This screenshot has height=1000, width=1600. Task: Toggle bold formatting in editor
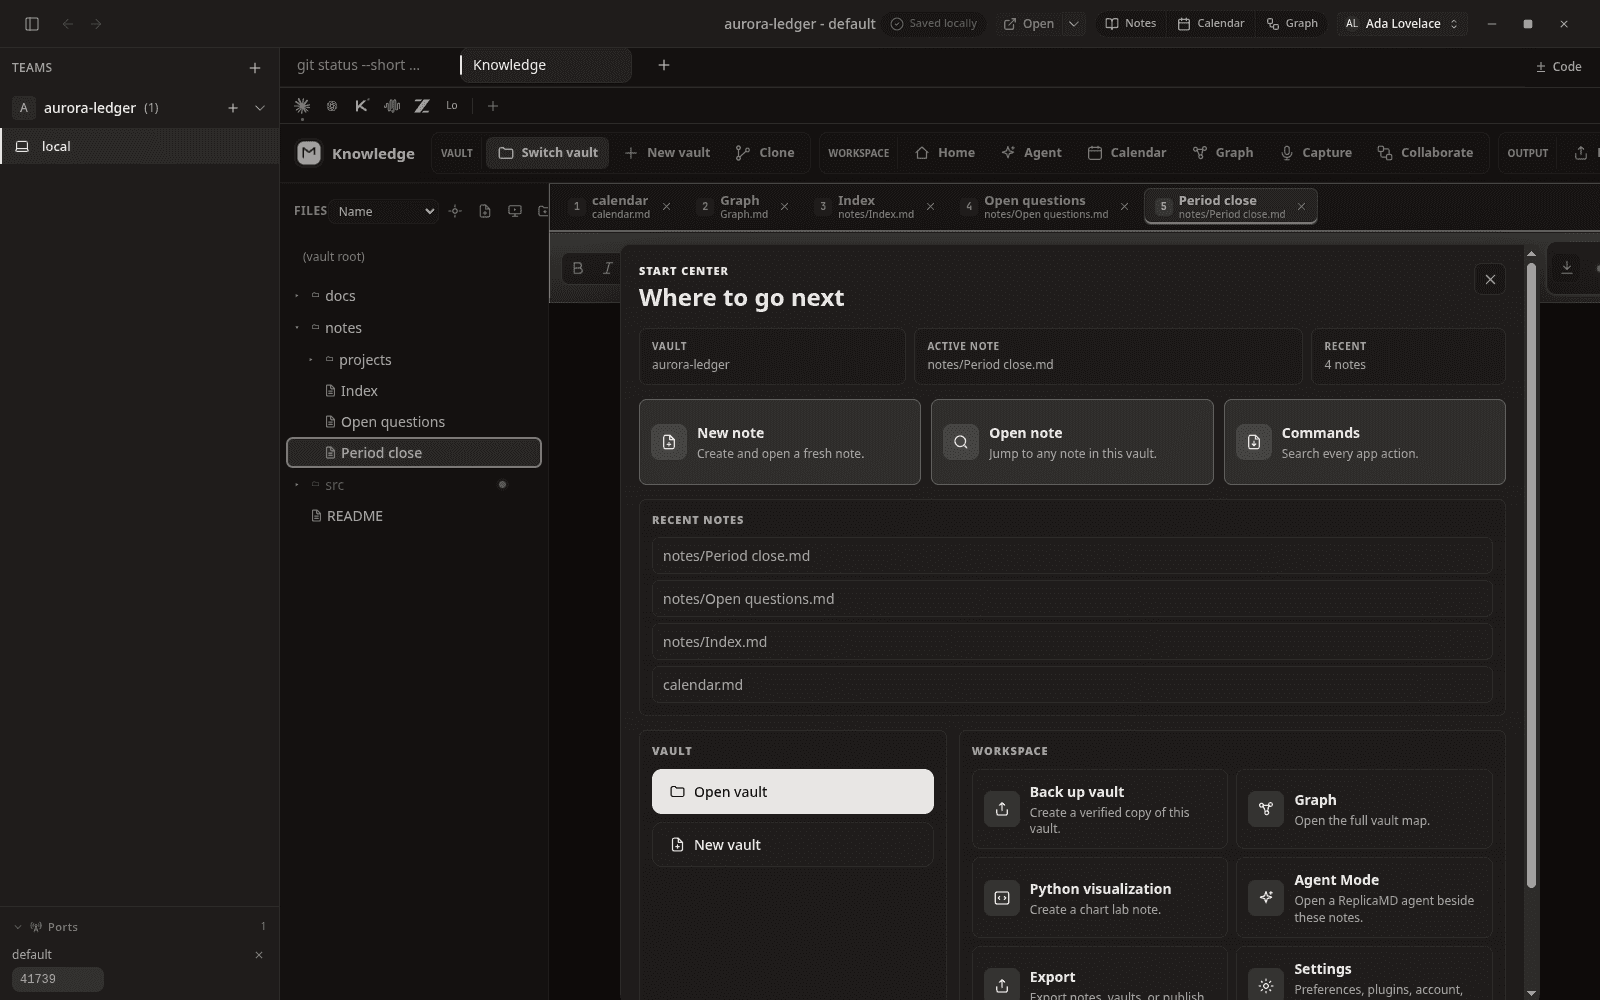tap(577, 268)
